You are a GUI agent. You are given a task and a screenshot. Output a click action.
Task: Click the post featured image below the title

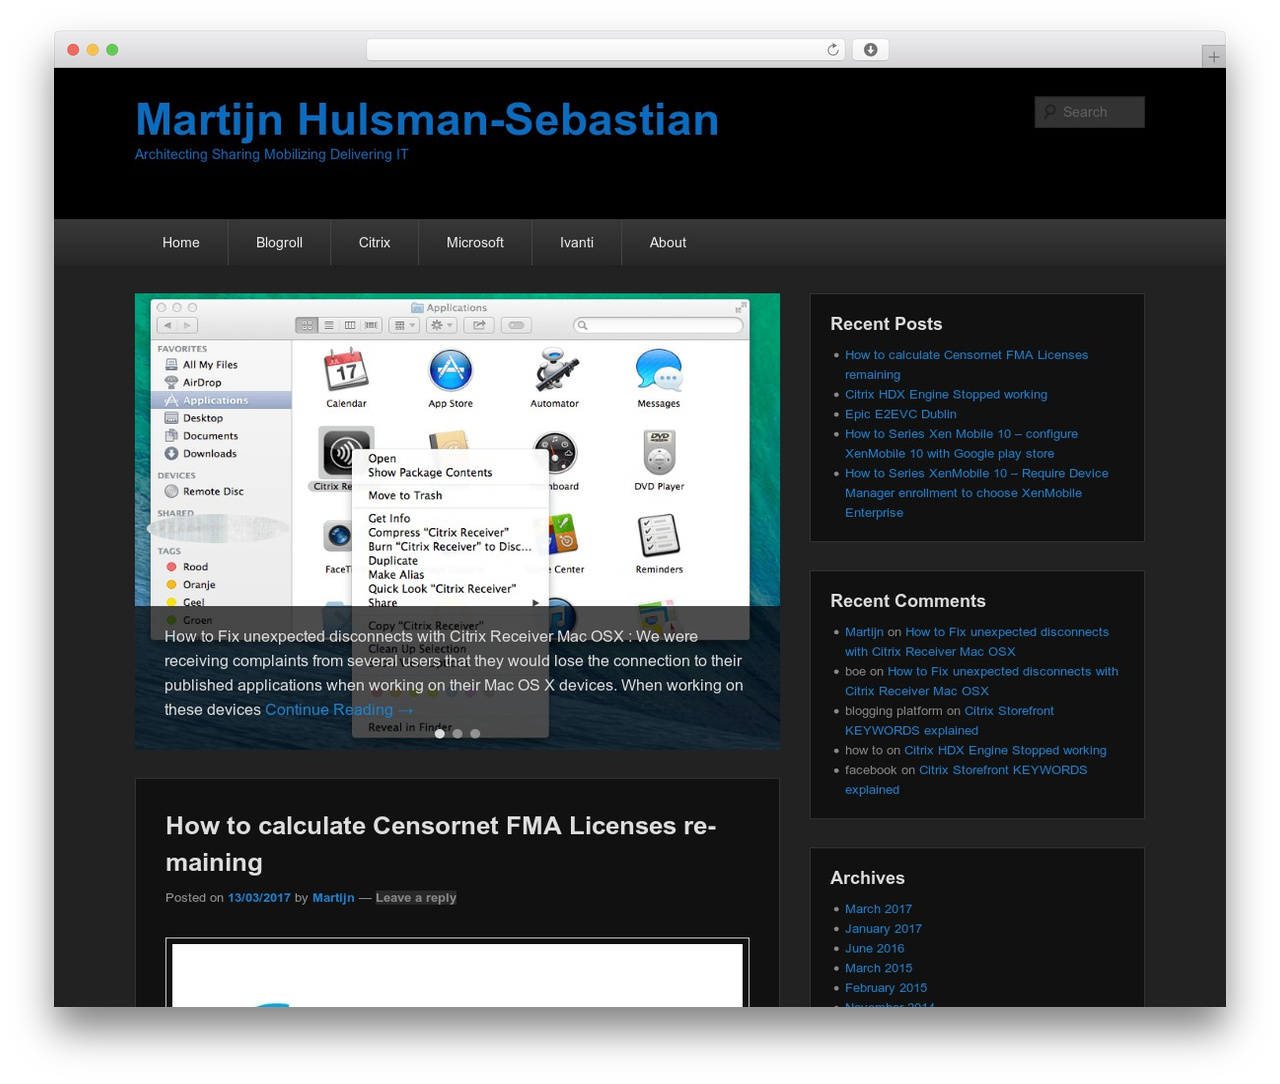pos(457,973)
